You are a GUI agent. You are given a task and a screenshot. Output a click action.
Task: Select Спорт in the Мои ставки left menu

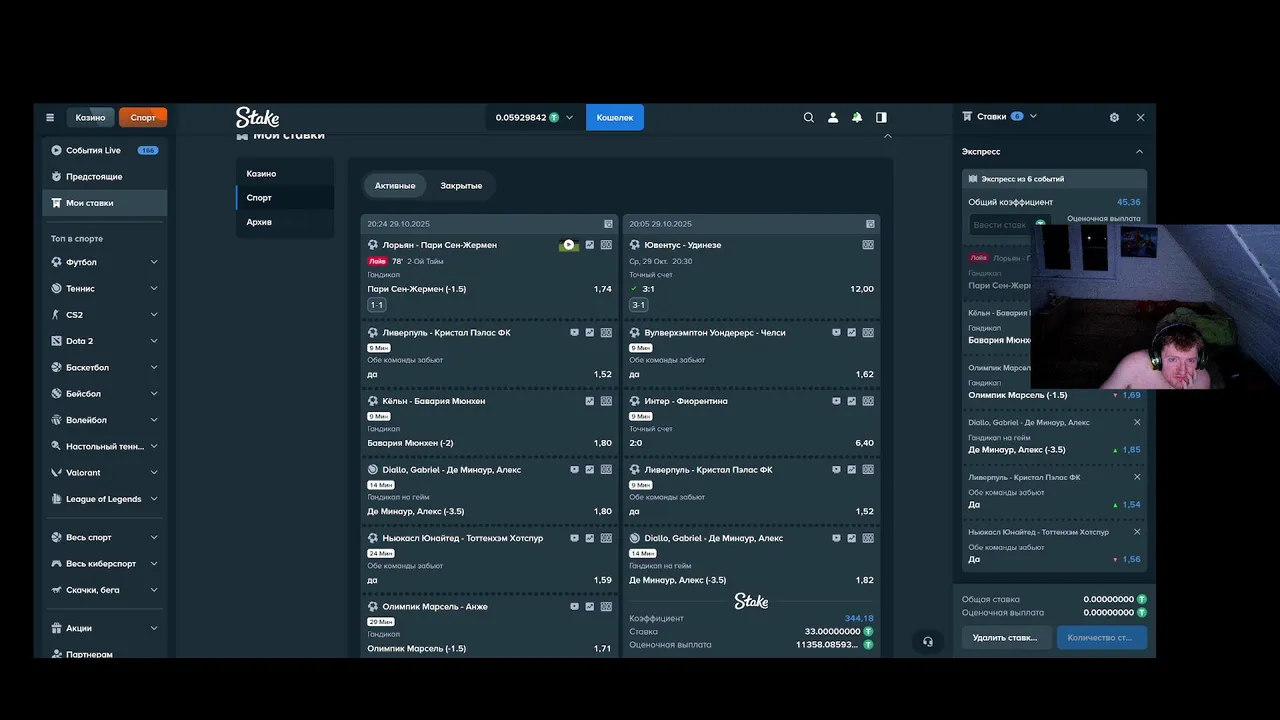point(285,198)
